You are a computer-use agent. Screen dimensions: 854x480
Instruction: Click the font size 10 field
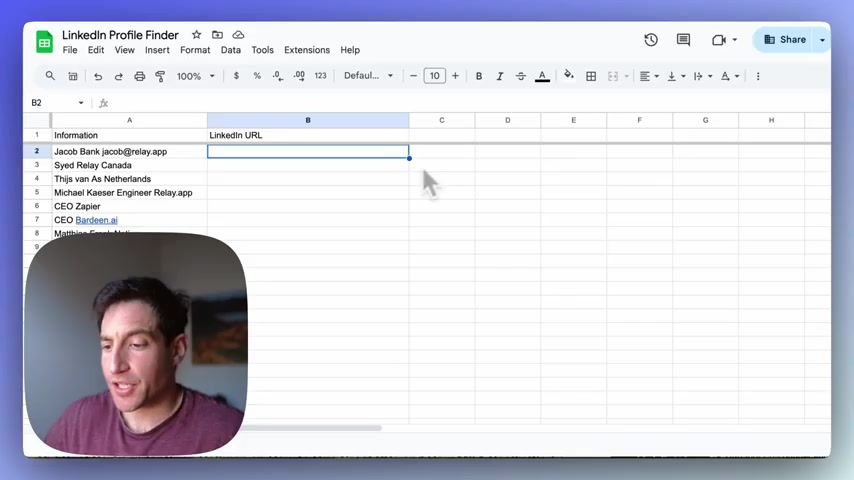(x=434, y=76)
